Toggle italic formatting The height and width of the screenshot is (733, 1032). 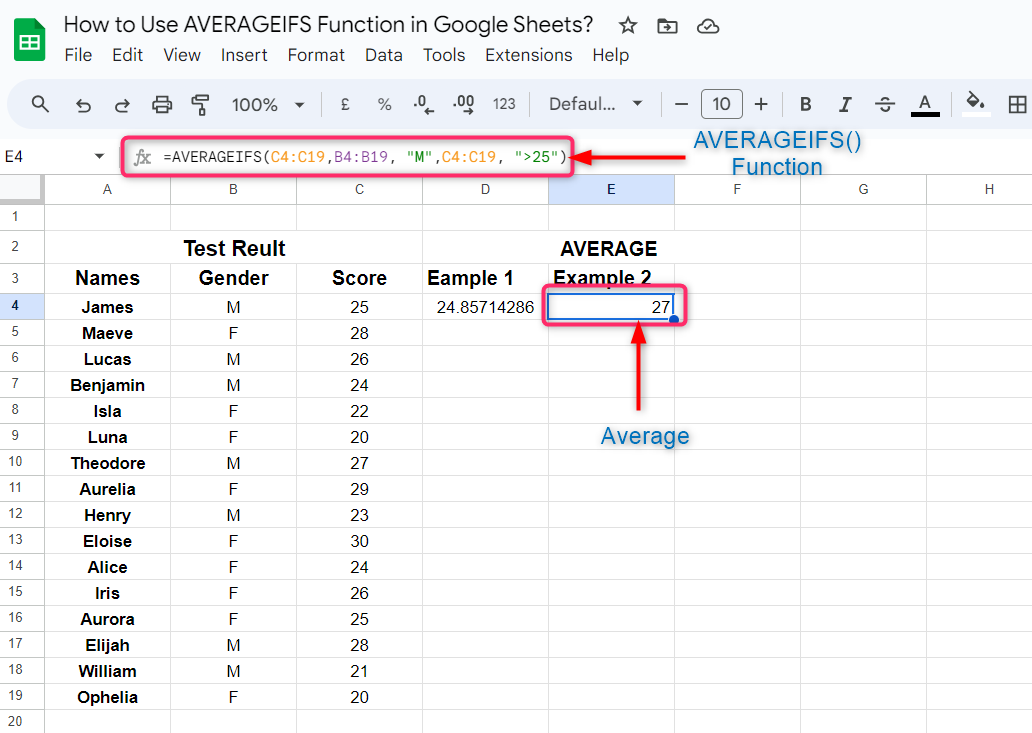[x=845, y=104]
